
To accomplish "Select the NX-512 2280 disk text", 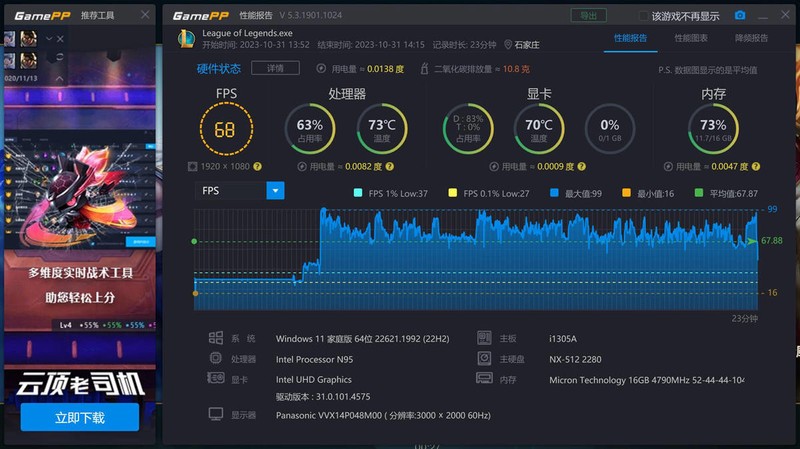I will click(575, 359).
